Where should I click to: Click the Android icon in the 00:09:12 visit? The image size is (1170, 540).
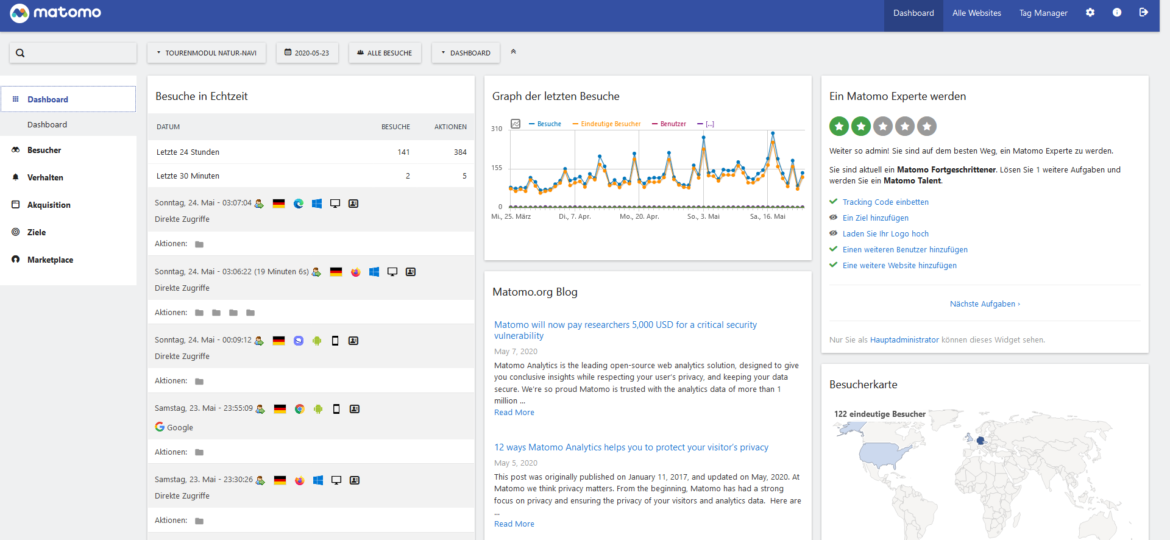click(317, 340)
